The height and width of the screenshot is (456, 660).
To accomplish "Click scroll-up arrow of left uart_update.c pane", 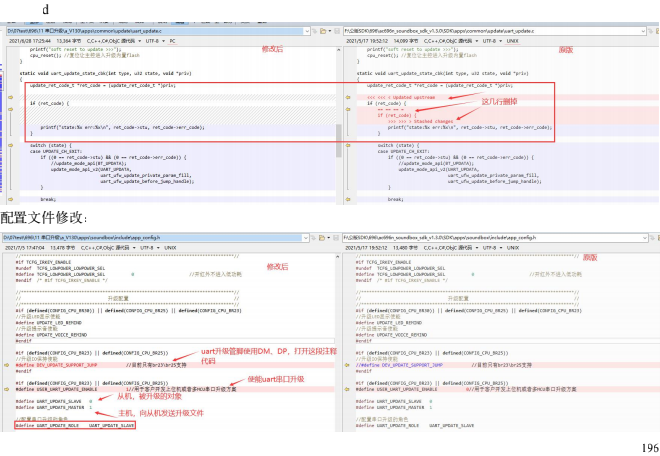I will pyautogui.click(x=339, y=50).
